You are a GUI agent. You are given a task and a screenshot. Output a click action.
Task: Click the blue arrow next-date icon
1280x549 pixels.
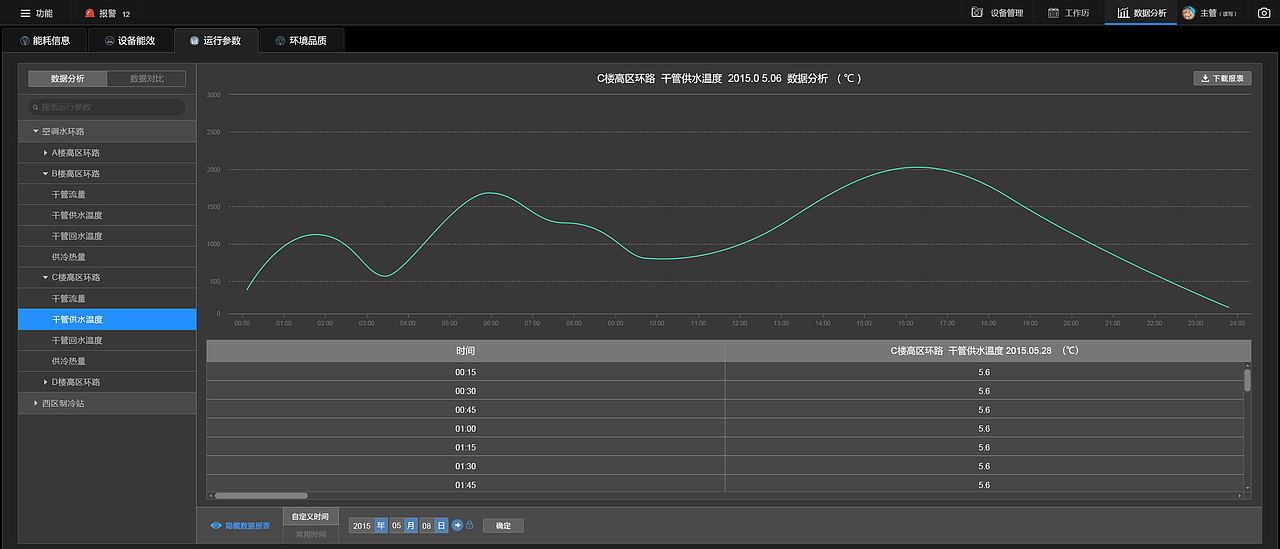click(457, 525)
